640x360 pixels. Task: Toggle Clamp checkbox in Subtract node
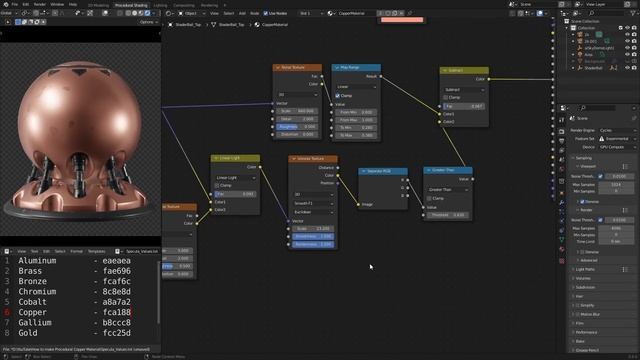tap(445, 98)
